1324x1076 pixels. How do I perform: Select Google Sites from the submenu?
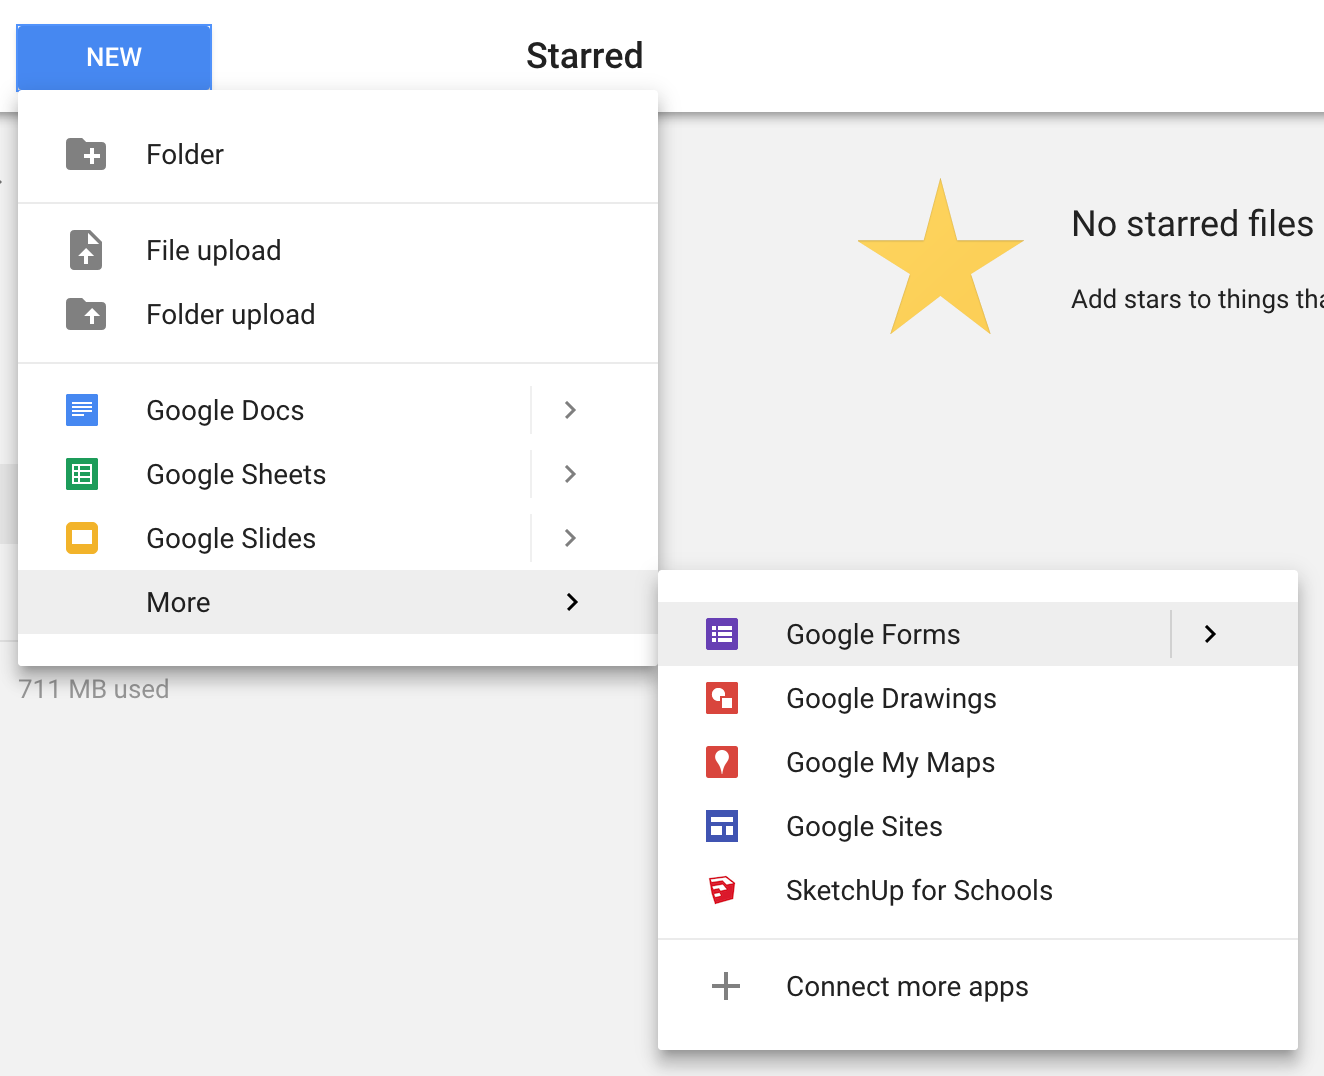coord(978,826)
